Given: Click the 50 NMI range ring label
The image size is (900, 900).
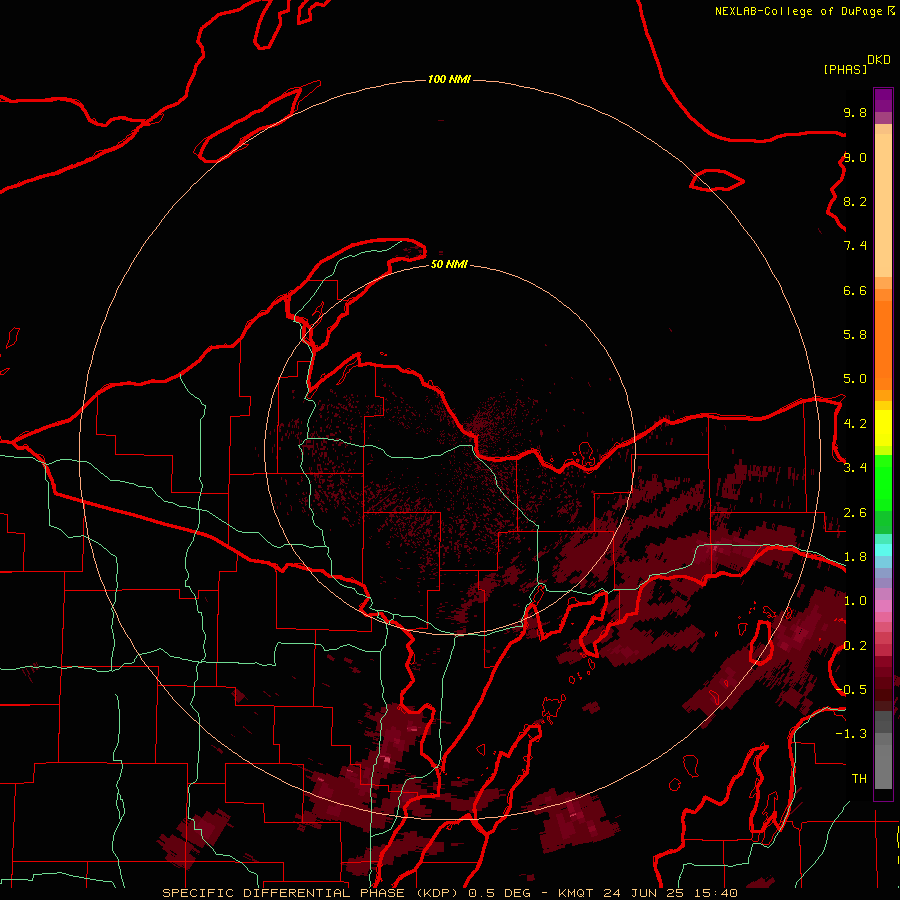Looking at the screenshot, I should point(449,264).
